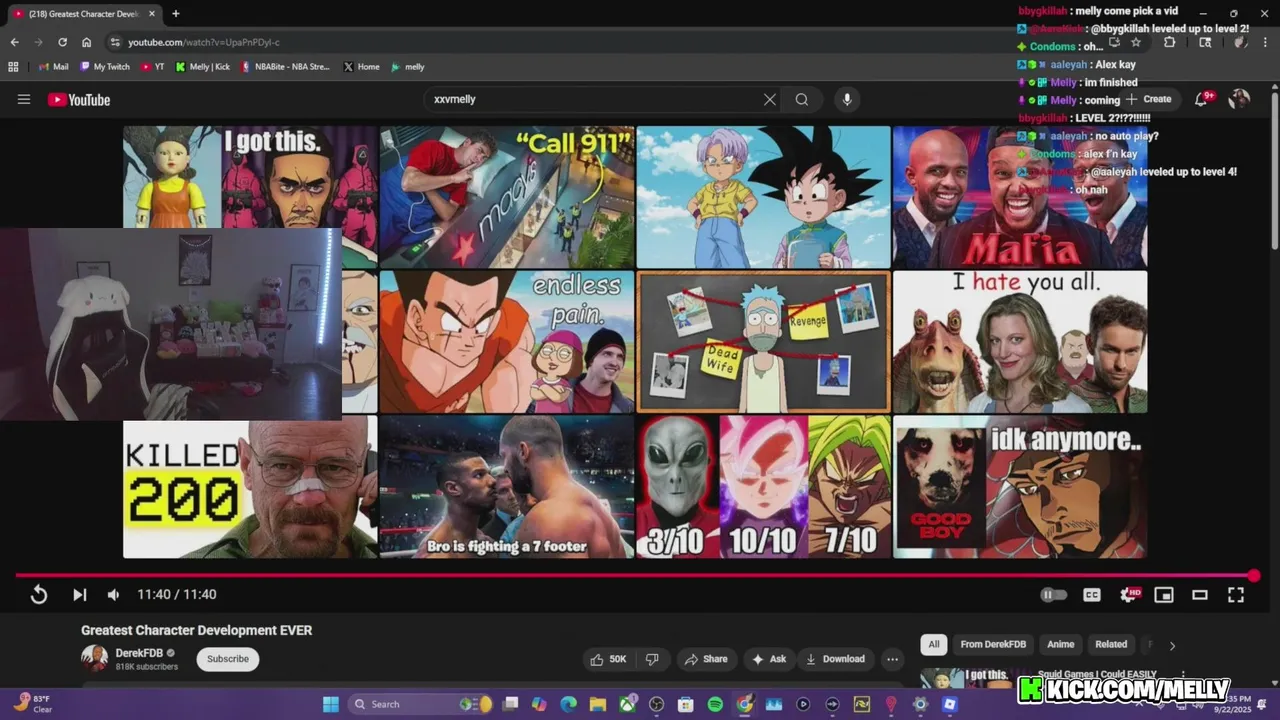Download the video
This screenshot has height=720, width=1280.
[x=835, y=659]
